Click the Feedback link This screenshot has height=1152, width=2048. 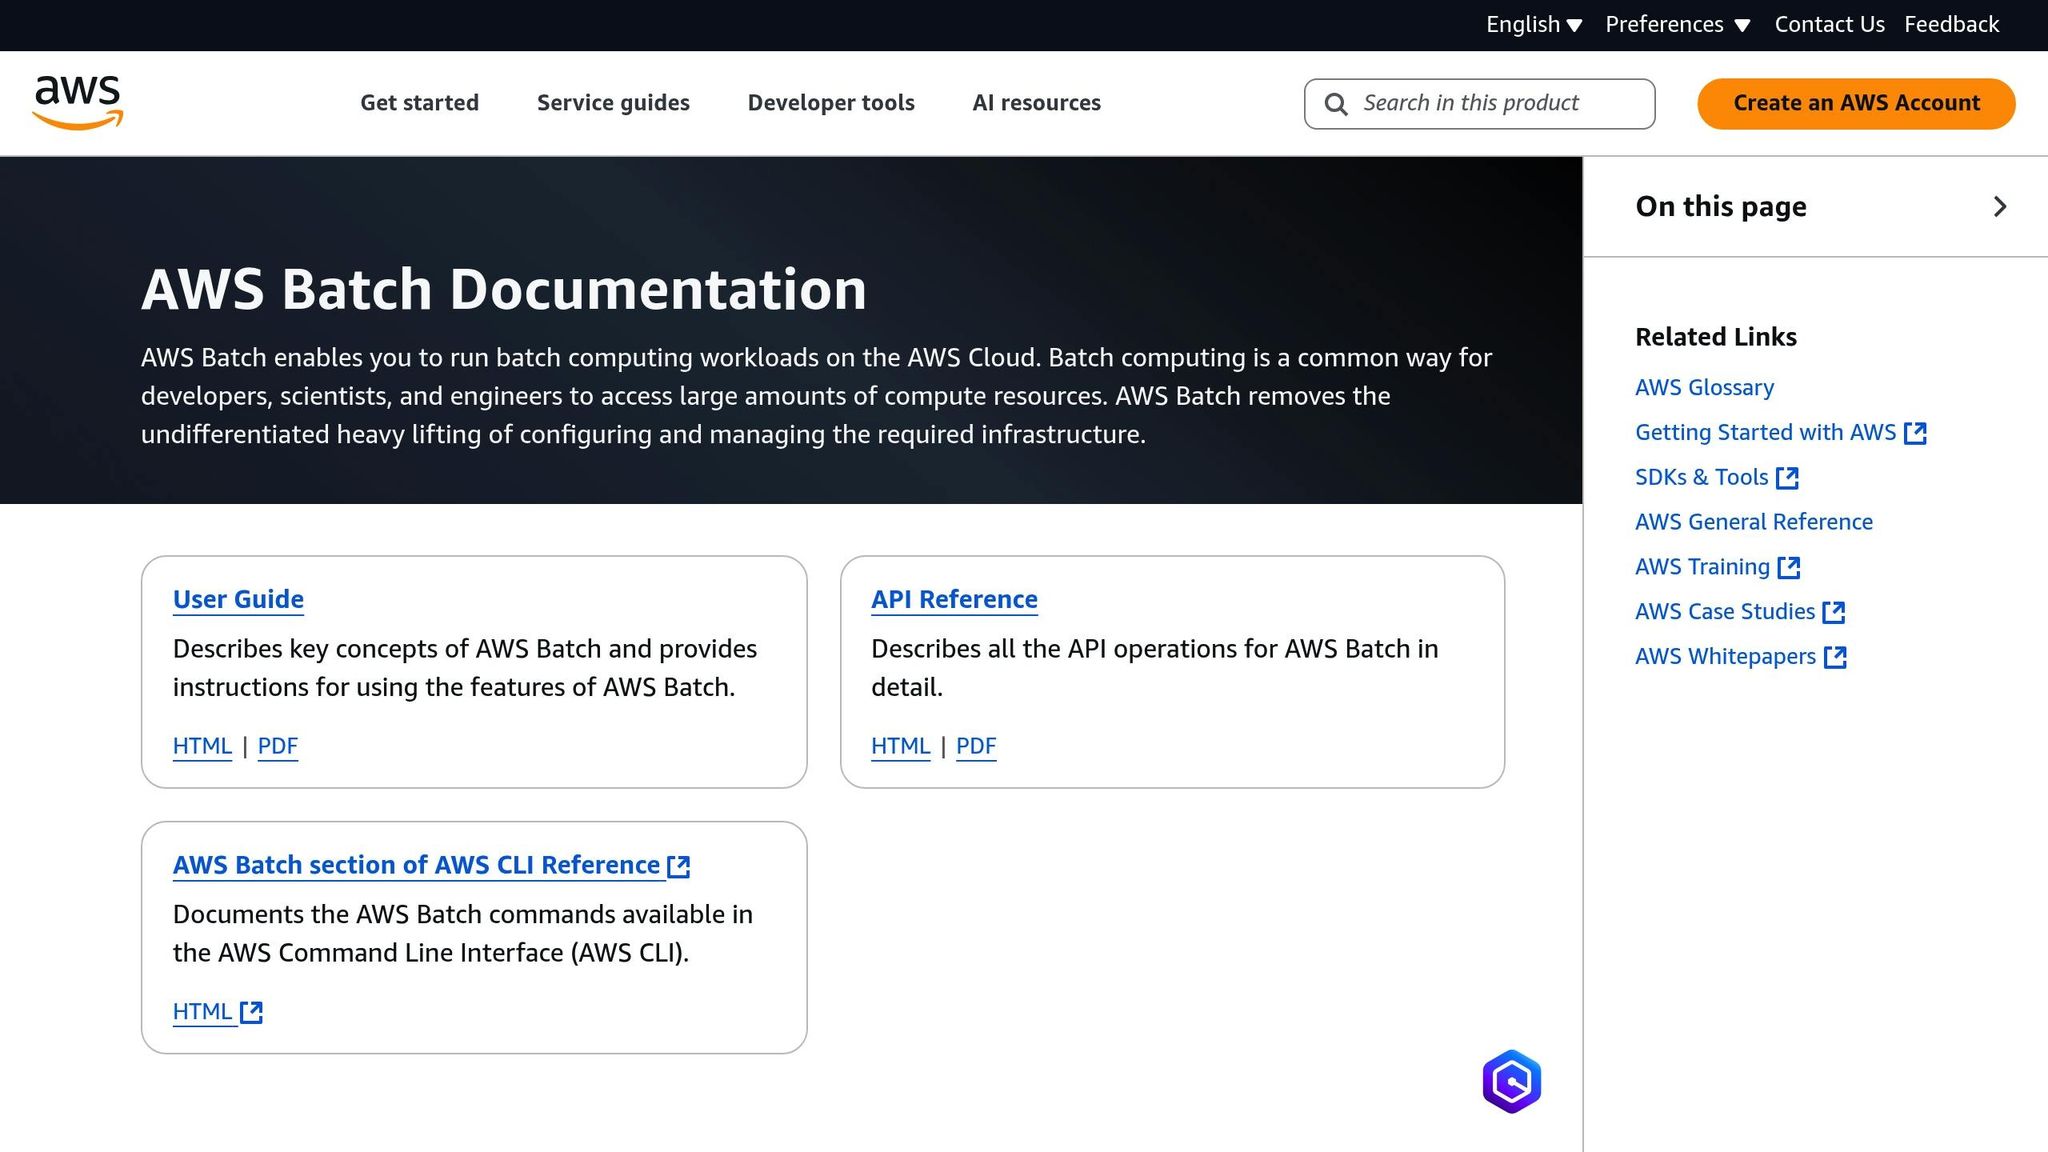point(1951,24)
